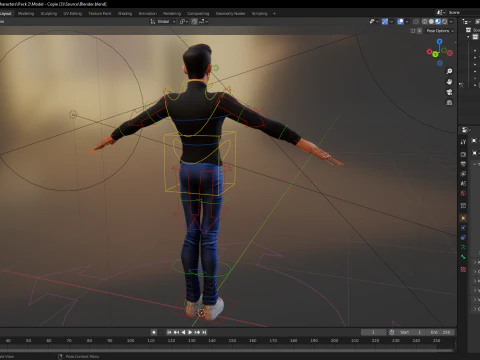Click the blue Z axis ball on navigation gizmo
This screenshot has height=360, width=480.
tap(439, 41)
